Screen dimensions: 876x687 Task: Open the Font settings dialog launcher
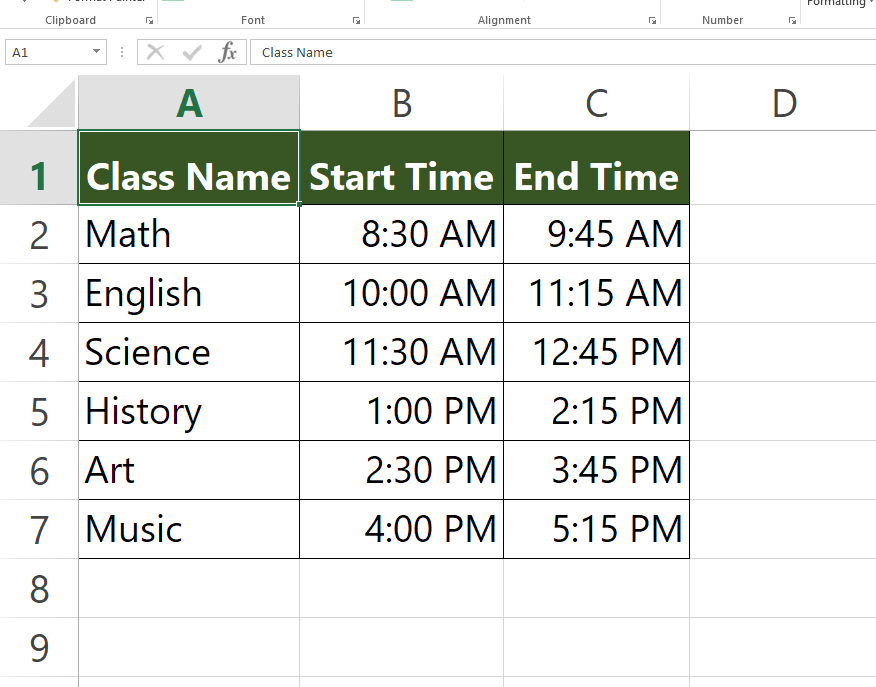click(355, 18)
